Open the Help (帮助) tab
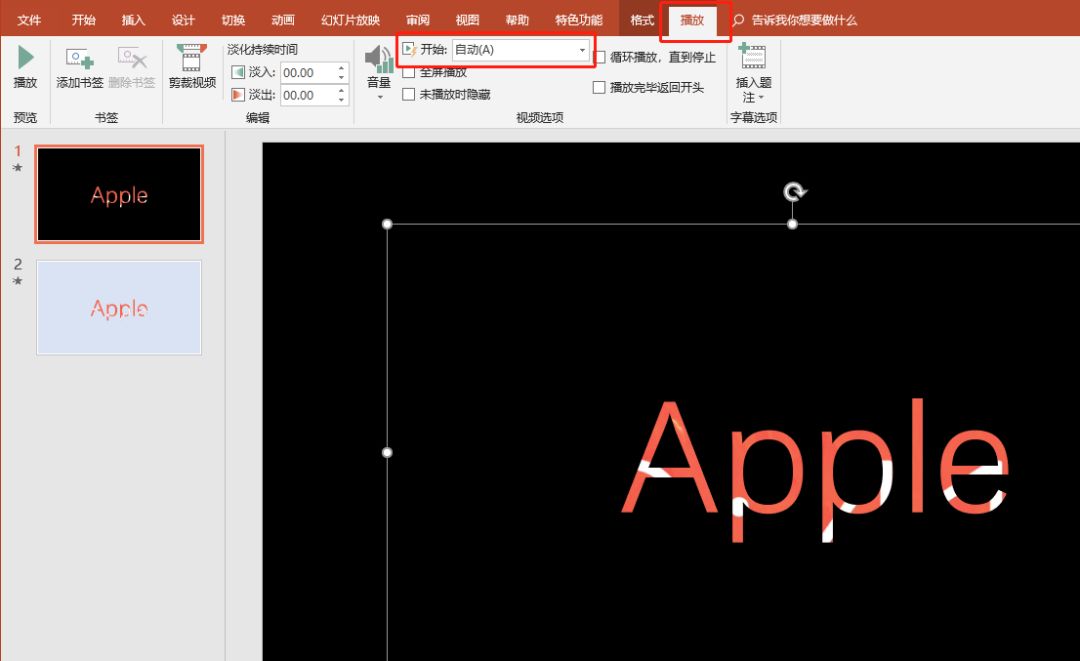Image resolution: width=1080 pixels, height=661 pixels. click(517, 20)
